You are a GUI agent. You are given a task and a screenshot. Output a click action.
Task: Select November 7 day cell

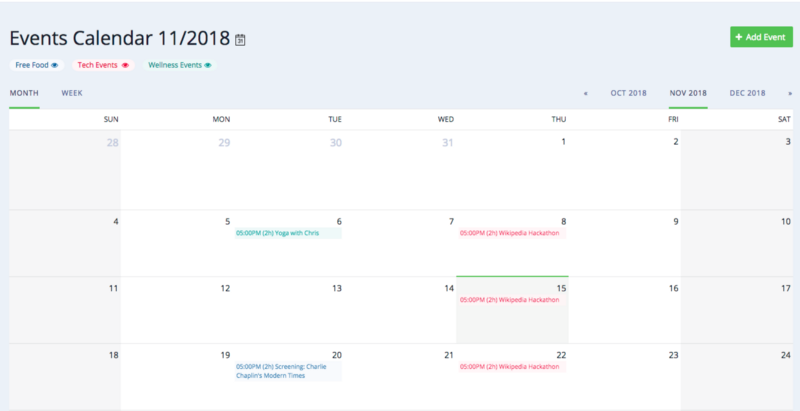(401, 244)
